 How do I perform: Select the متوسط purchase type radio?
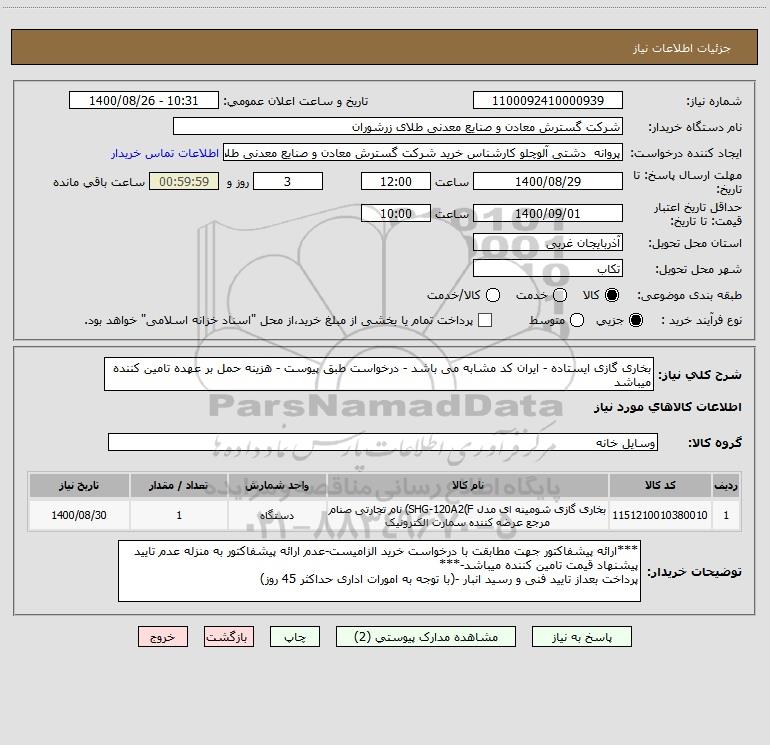(x=577, y=320)
